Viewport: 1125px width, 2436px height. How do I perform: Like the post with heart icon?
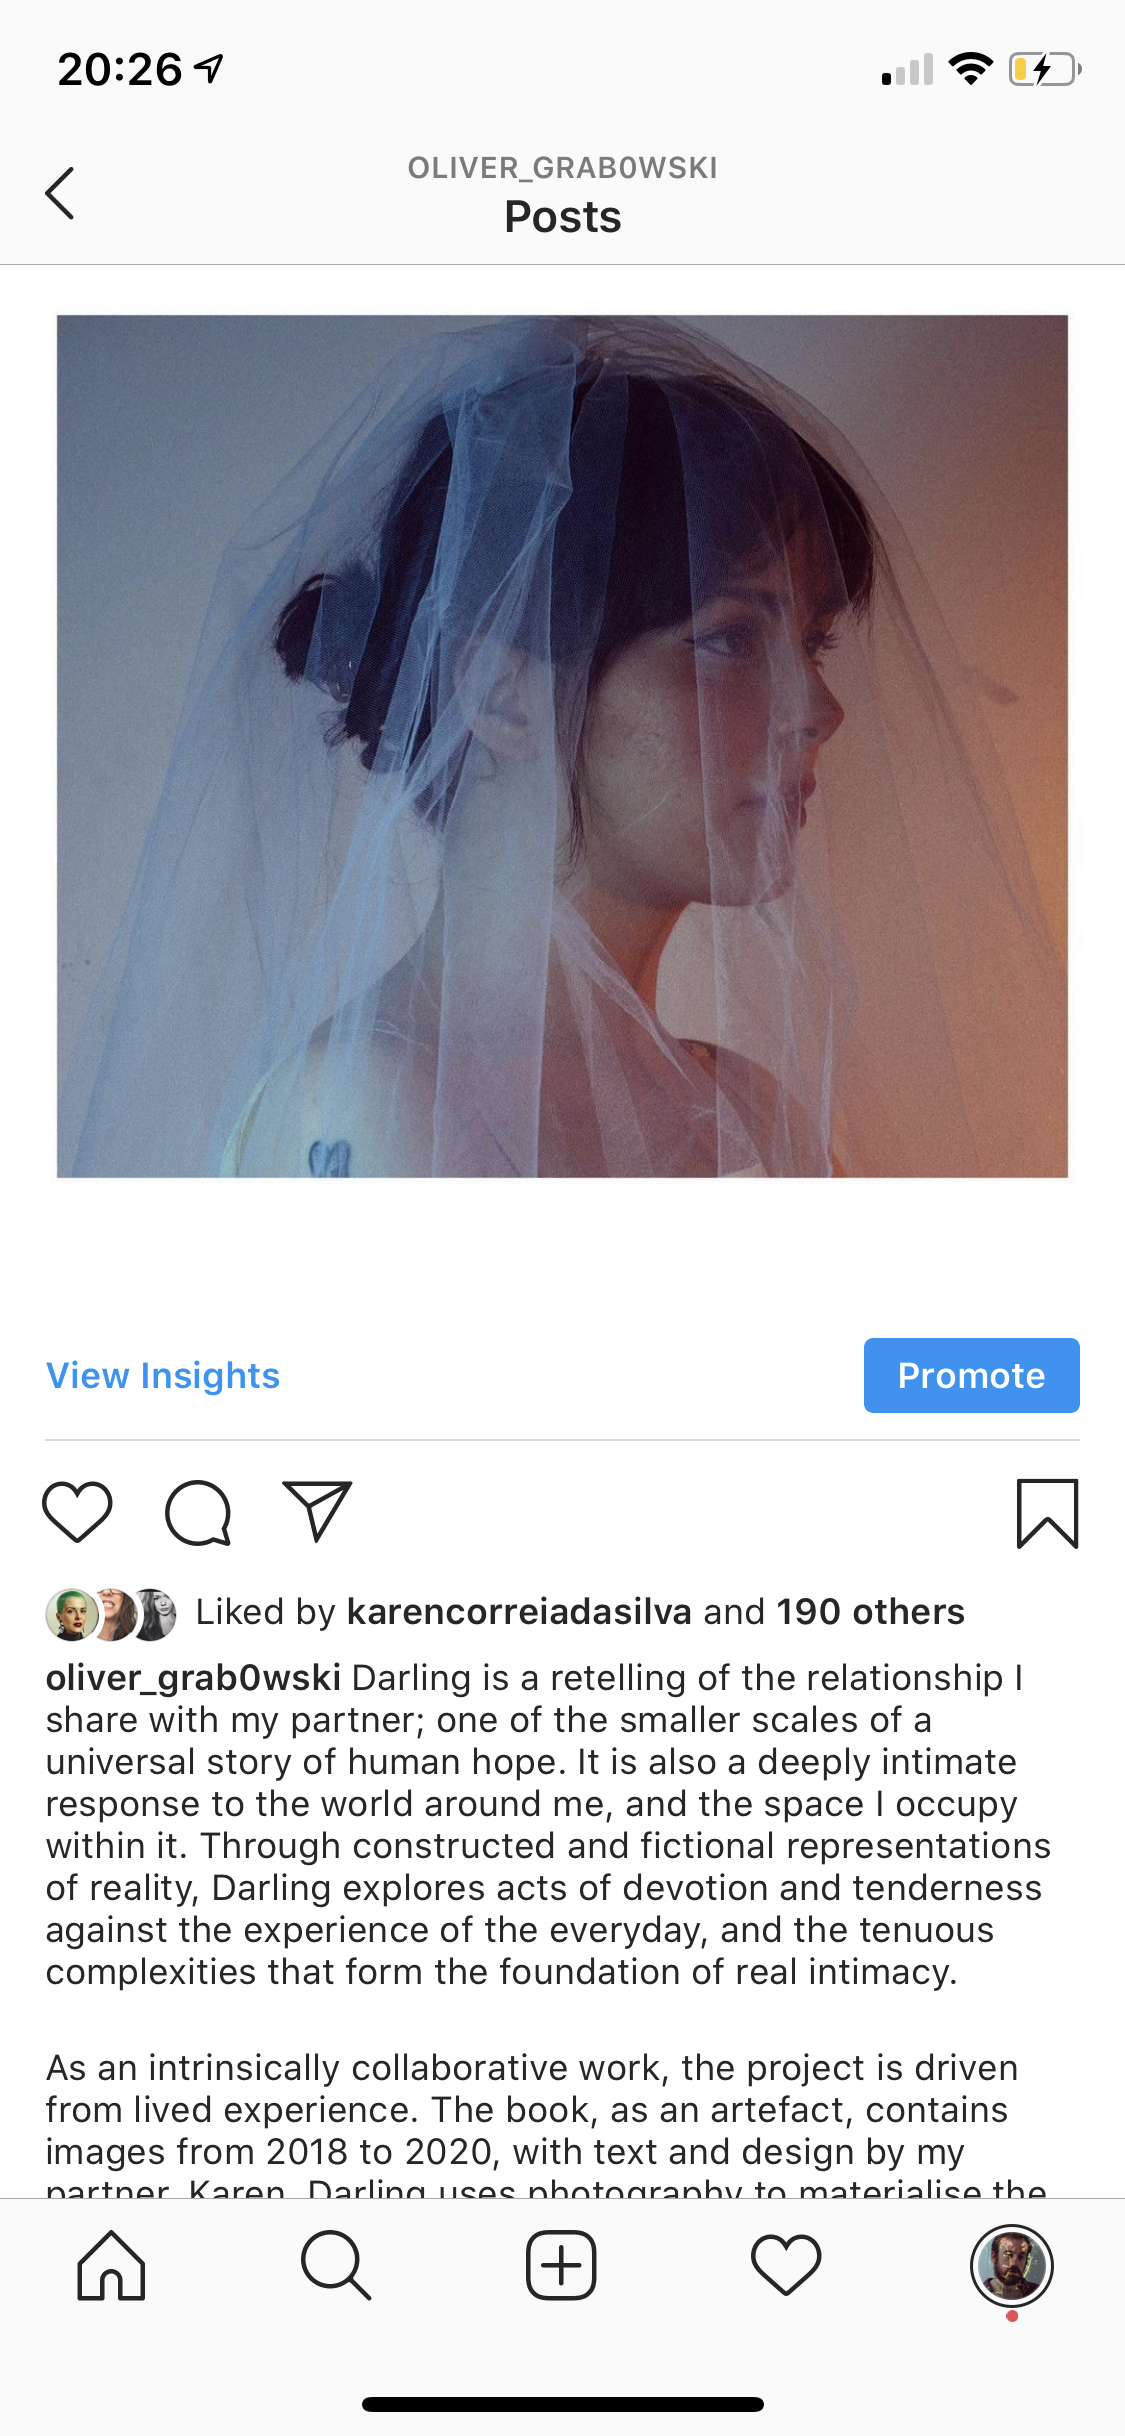pos(77,1512)
